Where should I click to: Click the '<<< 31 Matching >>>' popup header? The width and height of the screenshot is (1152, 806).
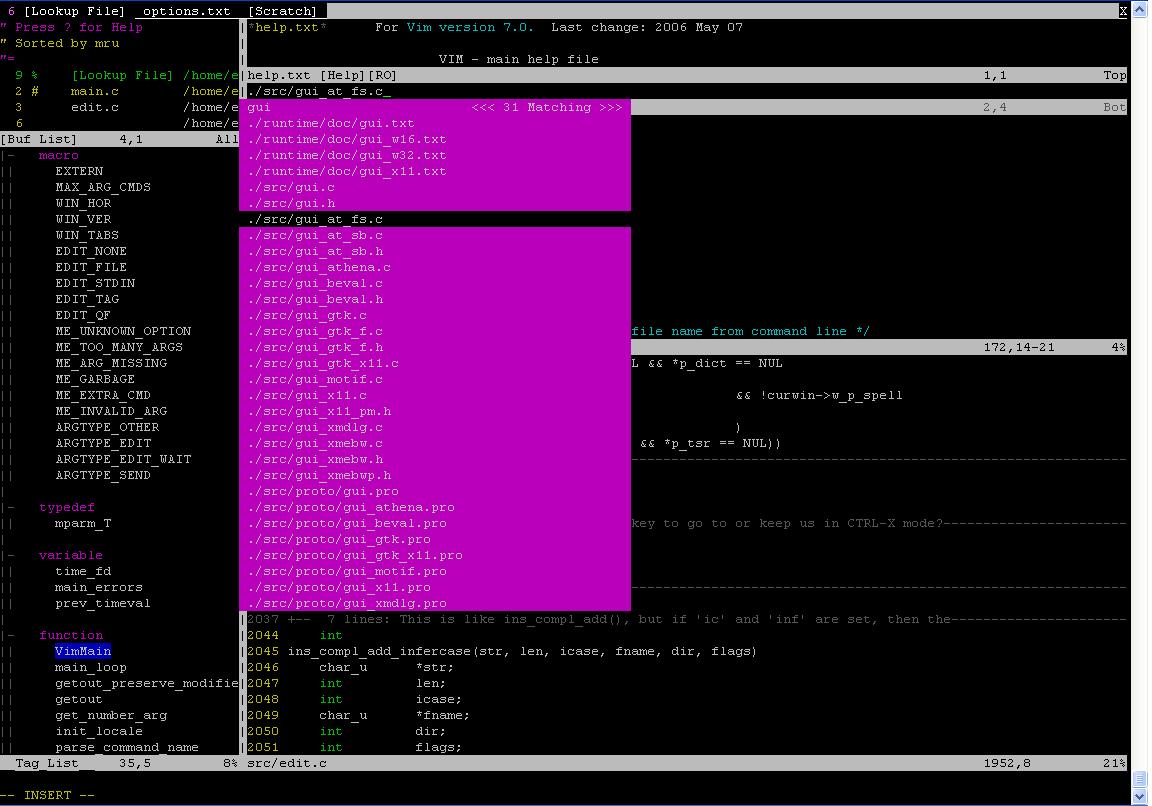547,107
